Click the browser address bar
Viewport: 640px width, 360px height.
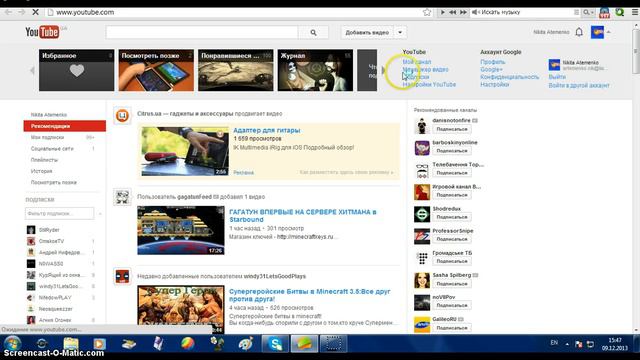coord(237,12)
